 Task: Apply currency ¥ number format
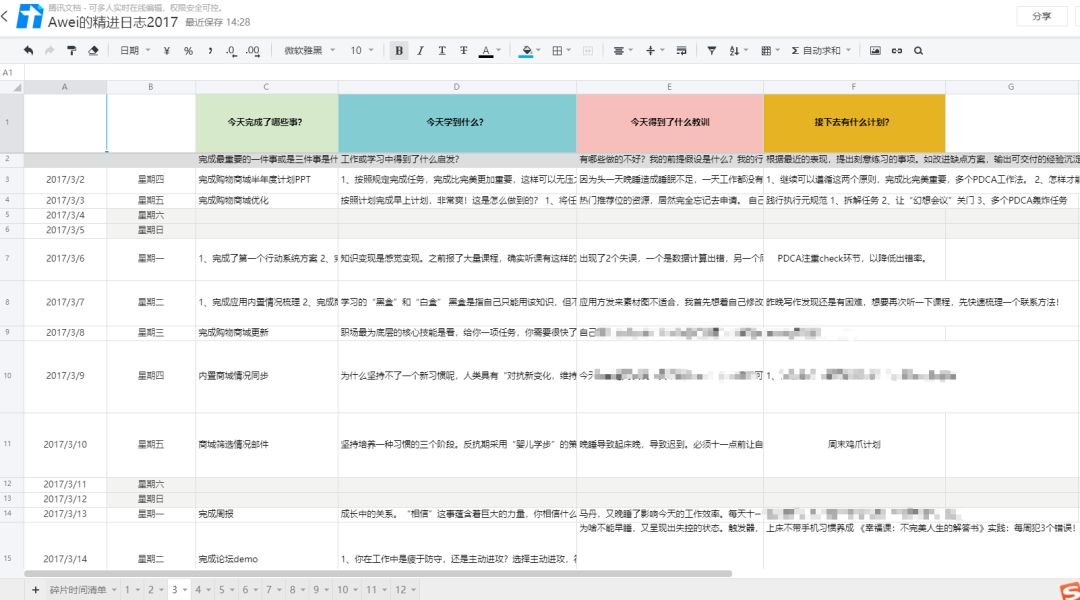coord(166,51)
